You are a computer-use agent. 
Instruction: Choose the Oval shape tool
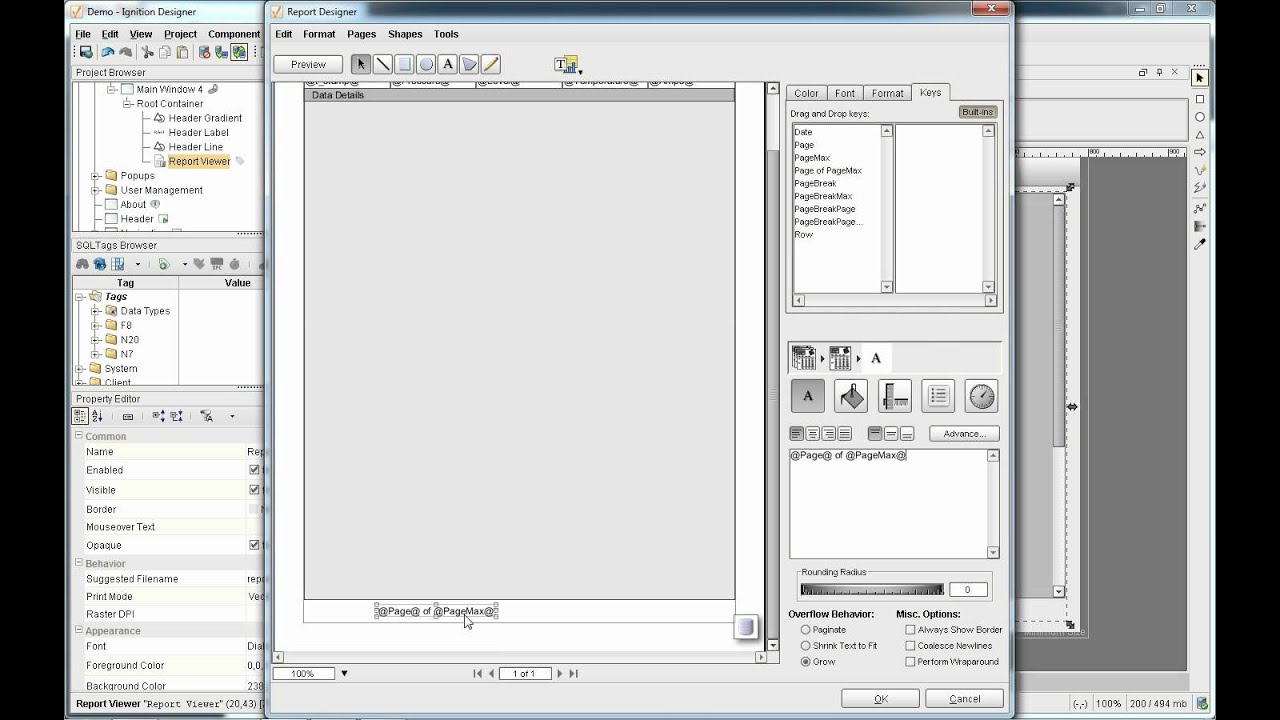tap(426, 64)
